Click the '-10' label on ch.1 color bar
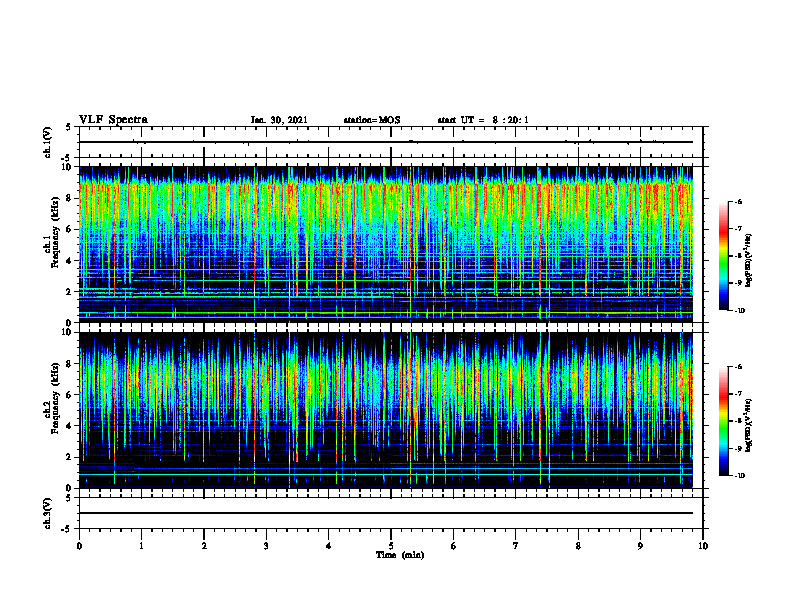This screenshot has width=792, height=612. 739,311
